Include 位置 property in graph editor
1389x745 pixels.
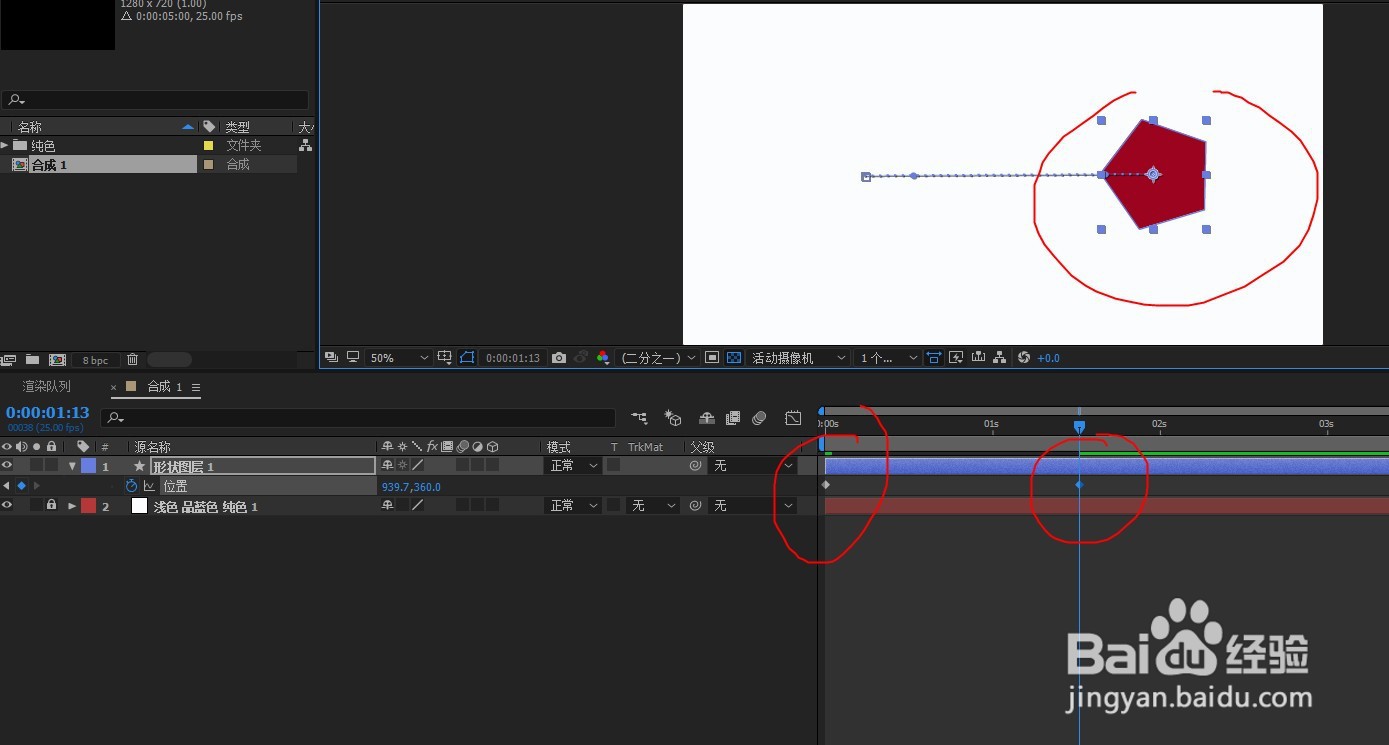click(x=149, y=486)
